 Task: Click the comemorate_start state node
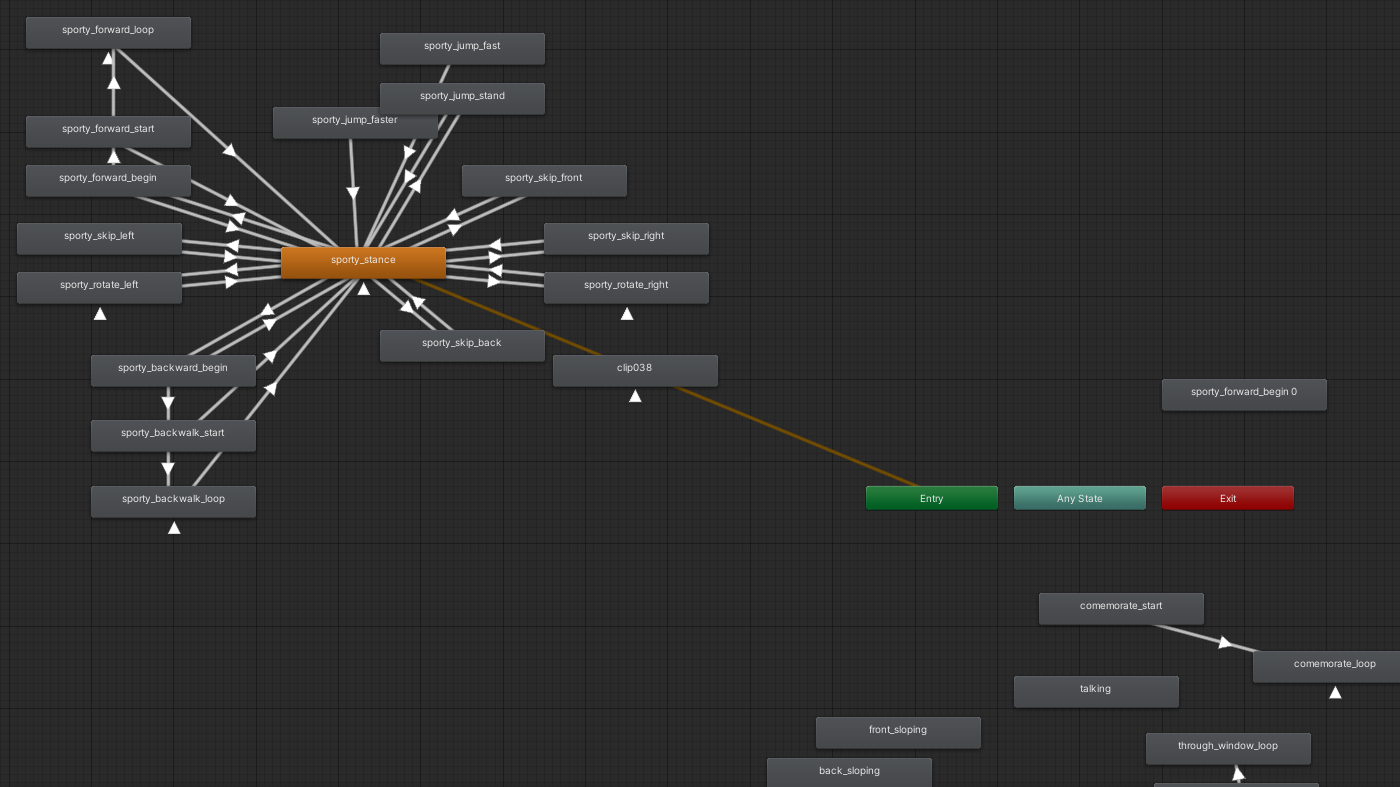1121,608
